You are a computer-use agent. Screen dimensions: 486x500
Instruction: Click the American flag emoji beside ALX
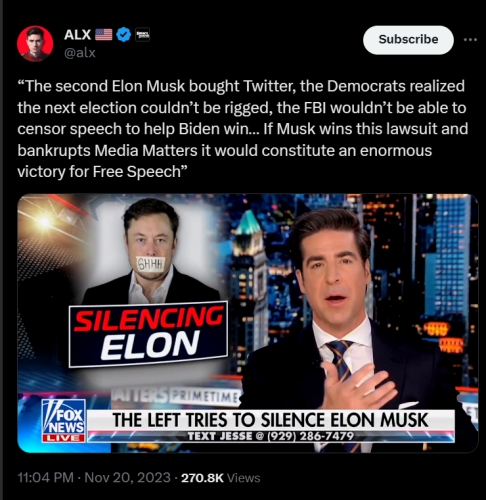pyautogui.click(x=104, y=34)
